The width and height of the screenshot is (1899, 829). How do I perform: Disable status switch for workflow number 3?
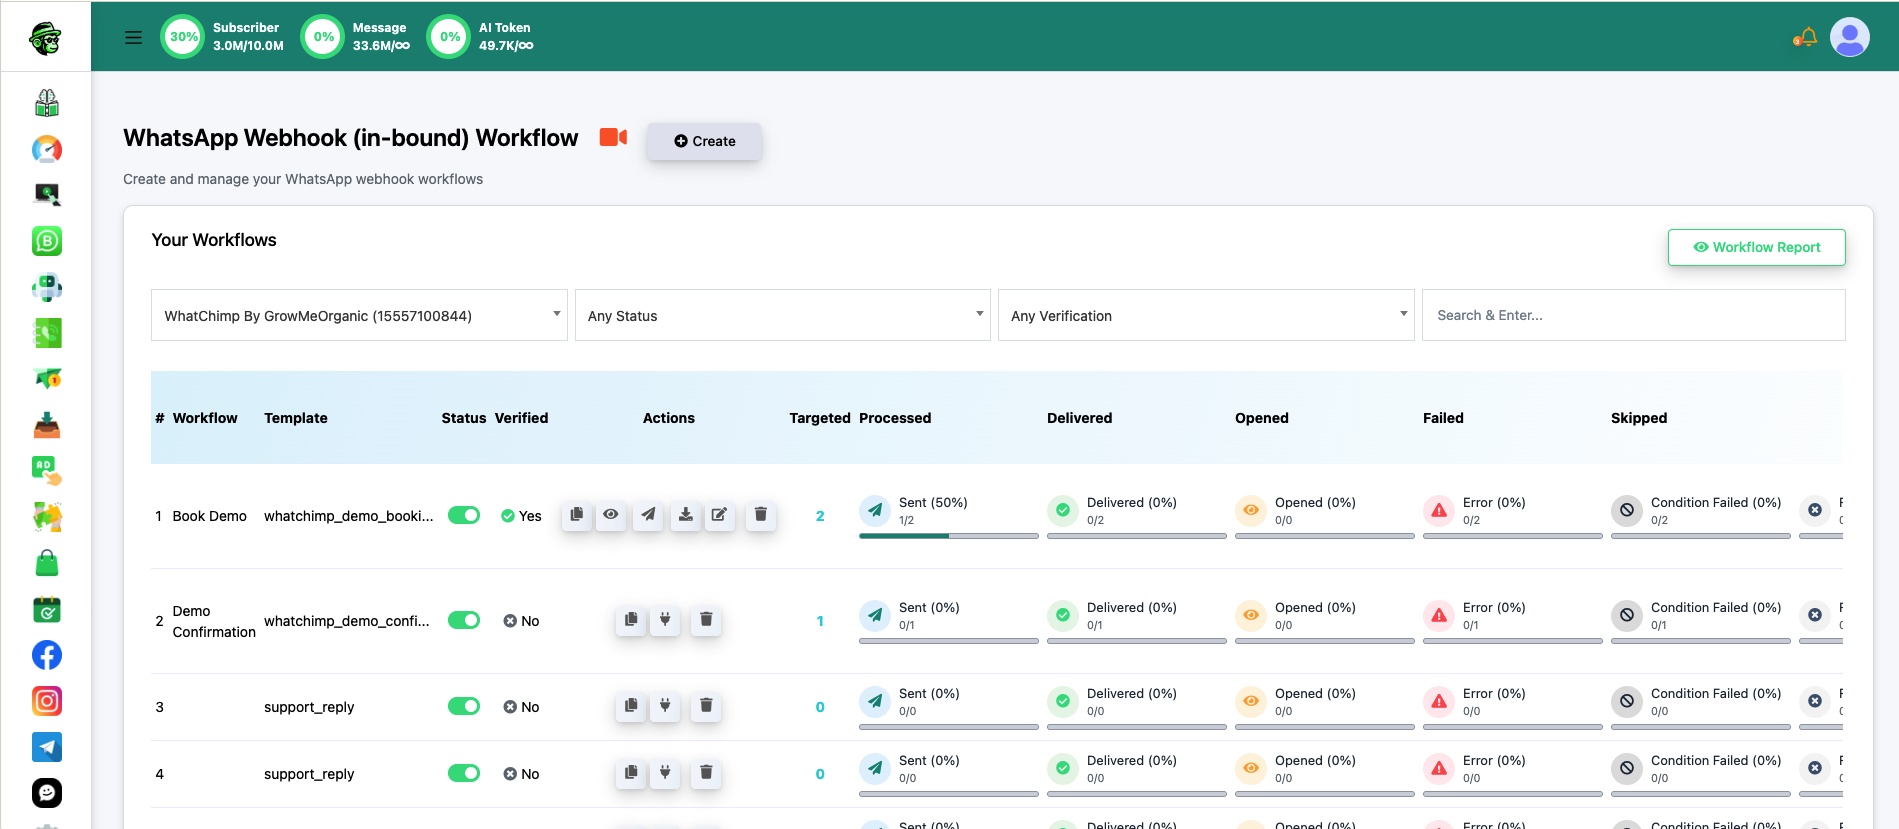[464, 706]
